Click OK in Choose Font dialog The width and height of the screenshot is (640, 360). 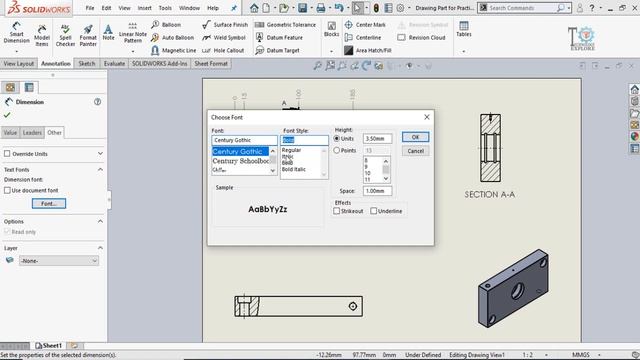click(415, 137)
